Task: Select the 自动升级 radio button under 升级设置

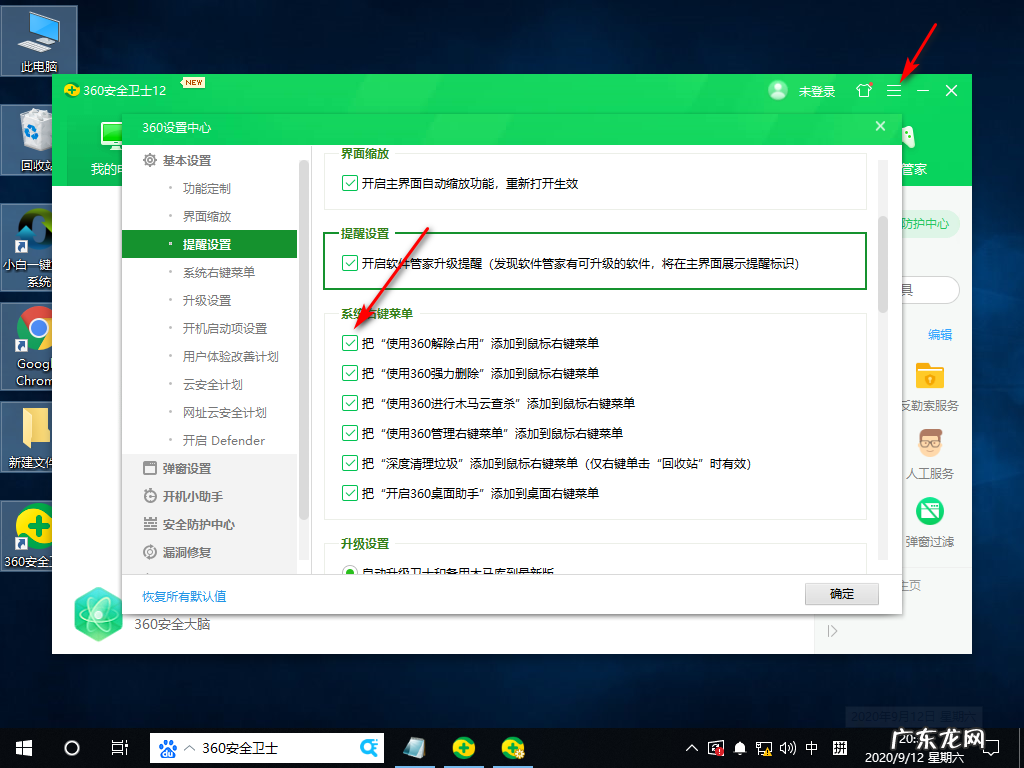Action: pos(351,573)
